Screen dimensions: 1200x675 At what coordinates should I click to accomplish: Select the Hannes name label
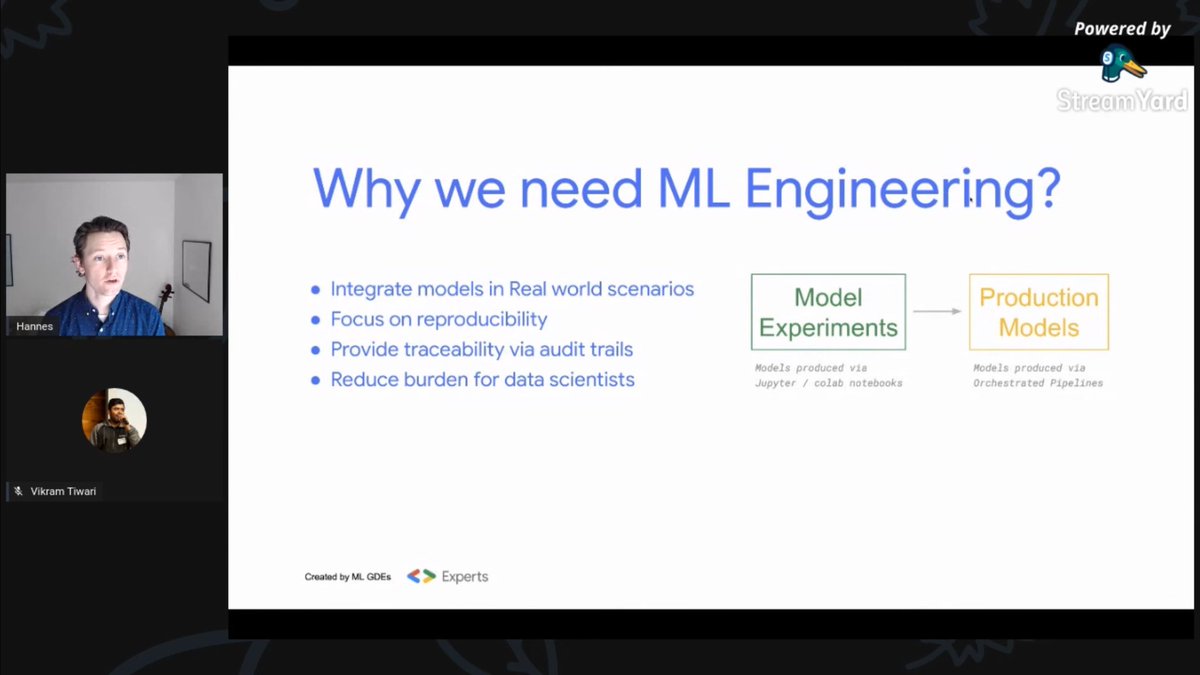(x=34, y=325)
